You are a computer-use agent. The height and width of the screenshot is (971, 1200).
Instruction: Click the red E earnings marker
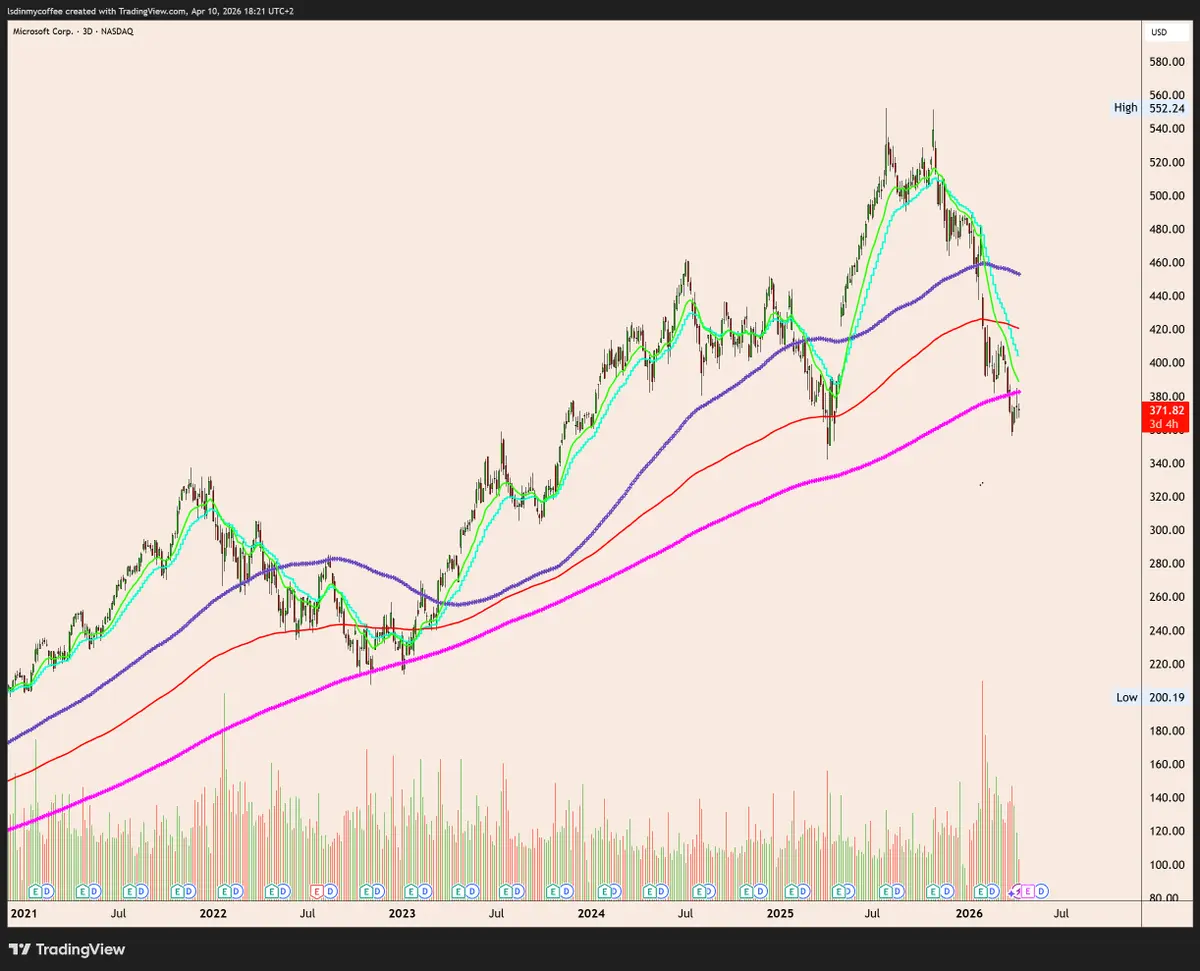317,891
